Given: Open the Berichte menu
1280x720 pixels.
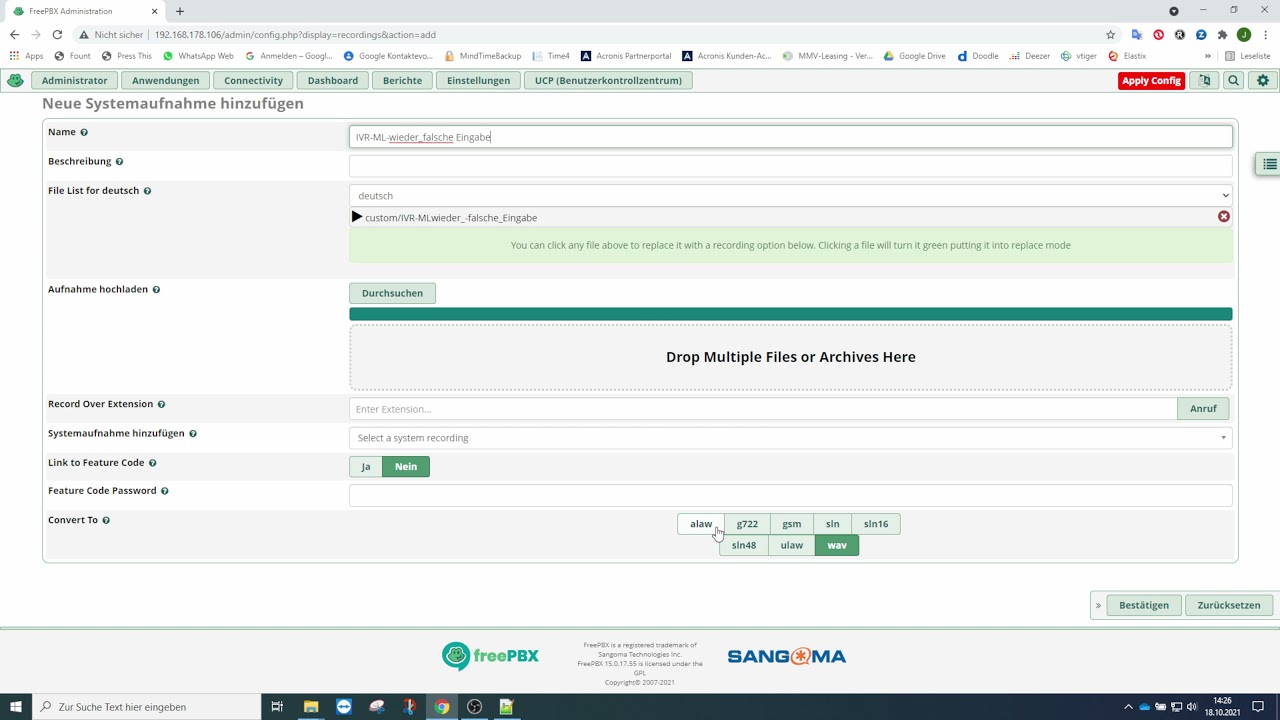Looking at the screenshot, I should [402, 80].
